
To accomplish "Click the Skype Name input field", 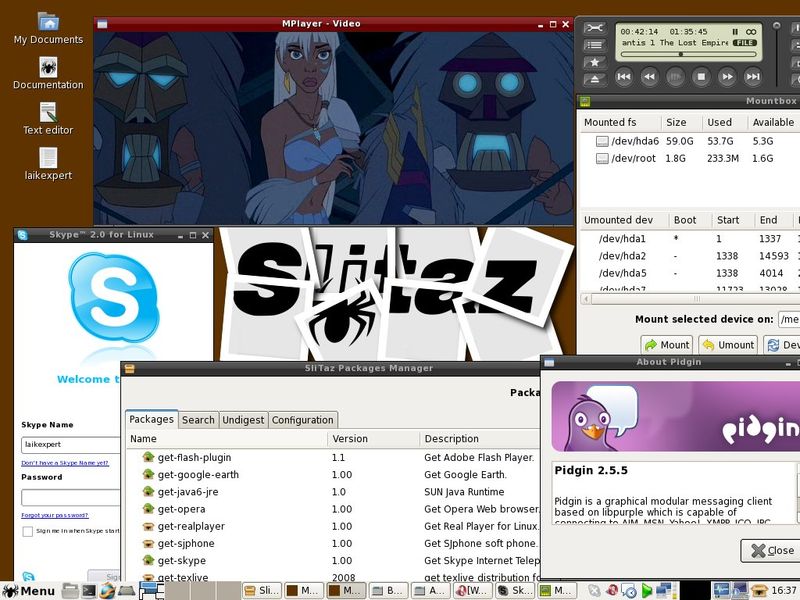I will tap(70, 444).
